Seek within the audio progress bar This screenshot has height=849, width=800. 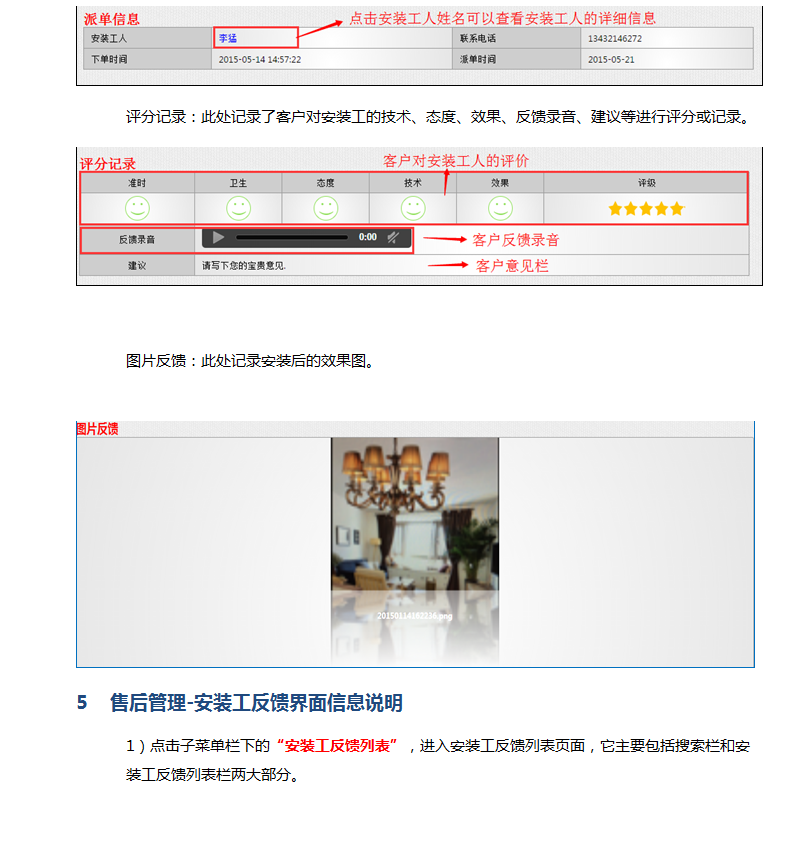292,238
